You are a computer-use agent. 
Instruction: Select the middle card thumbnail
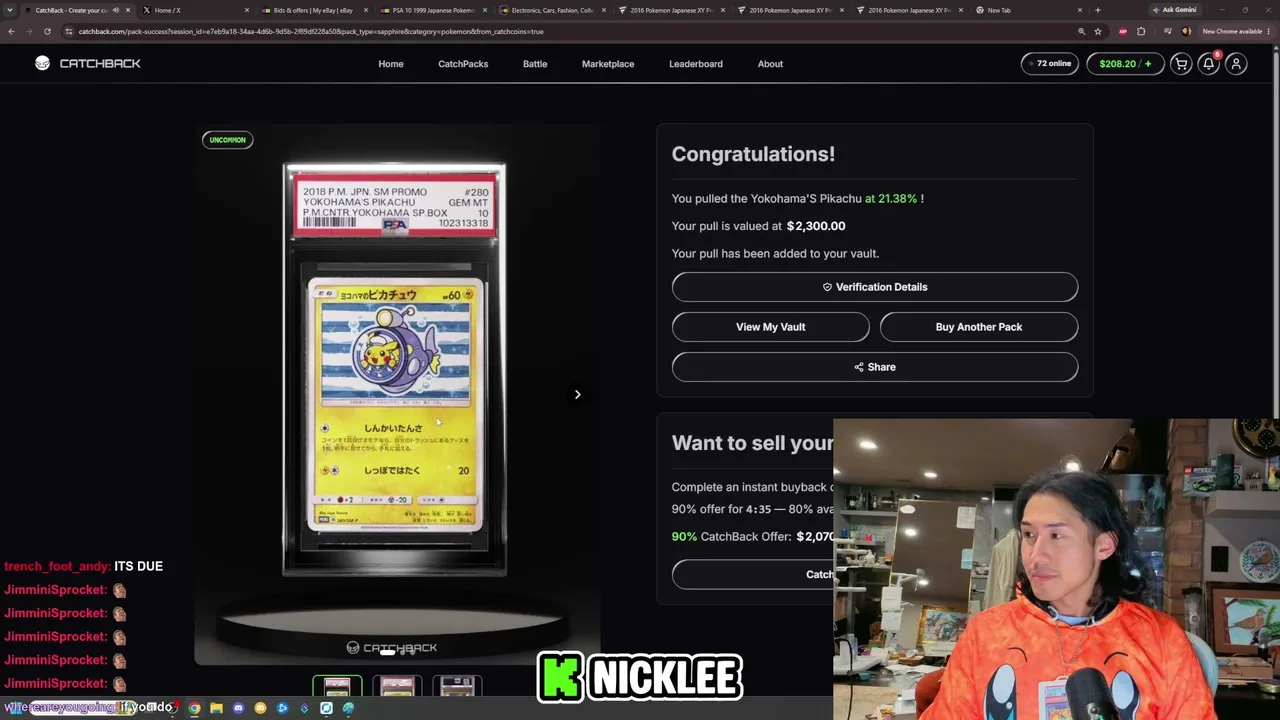(x=397, y=687)
